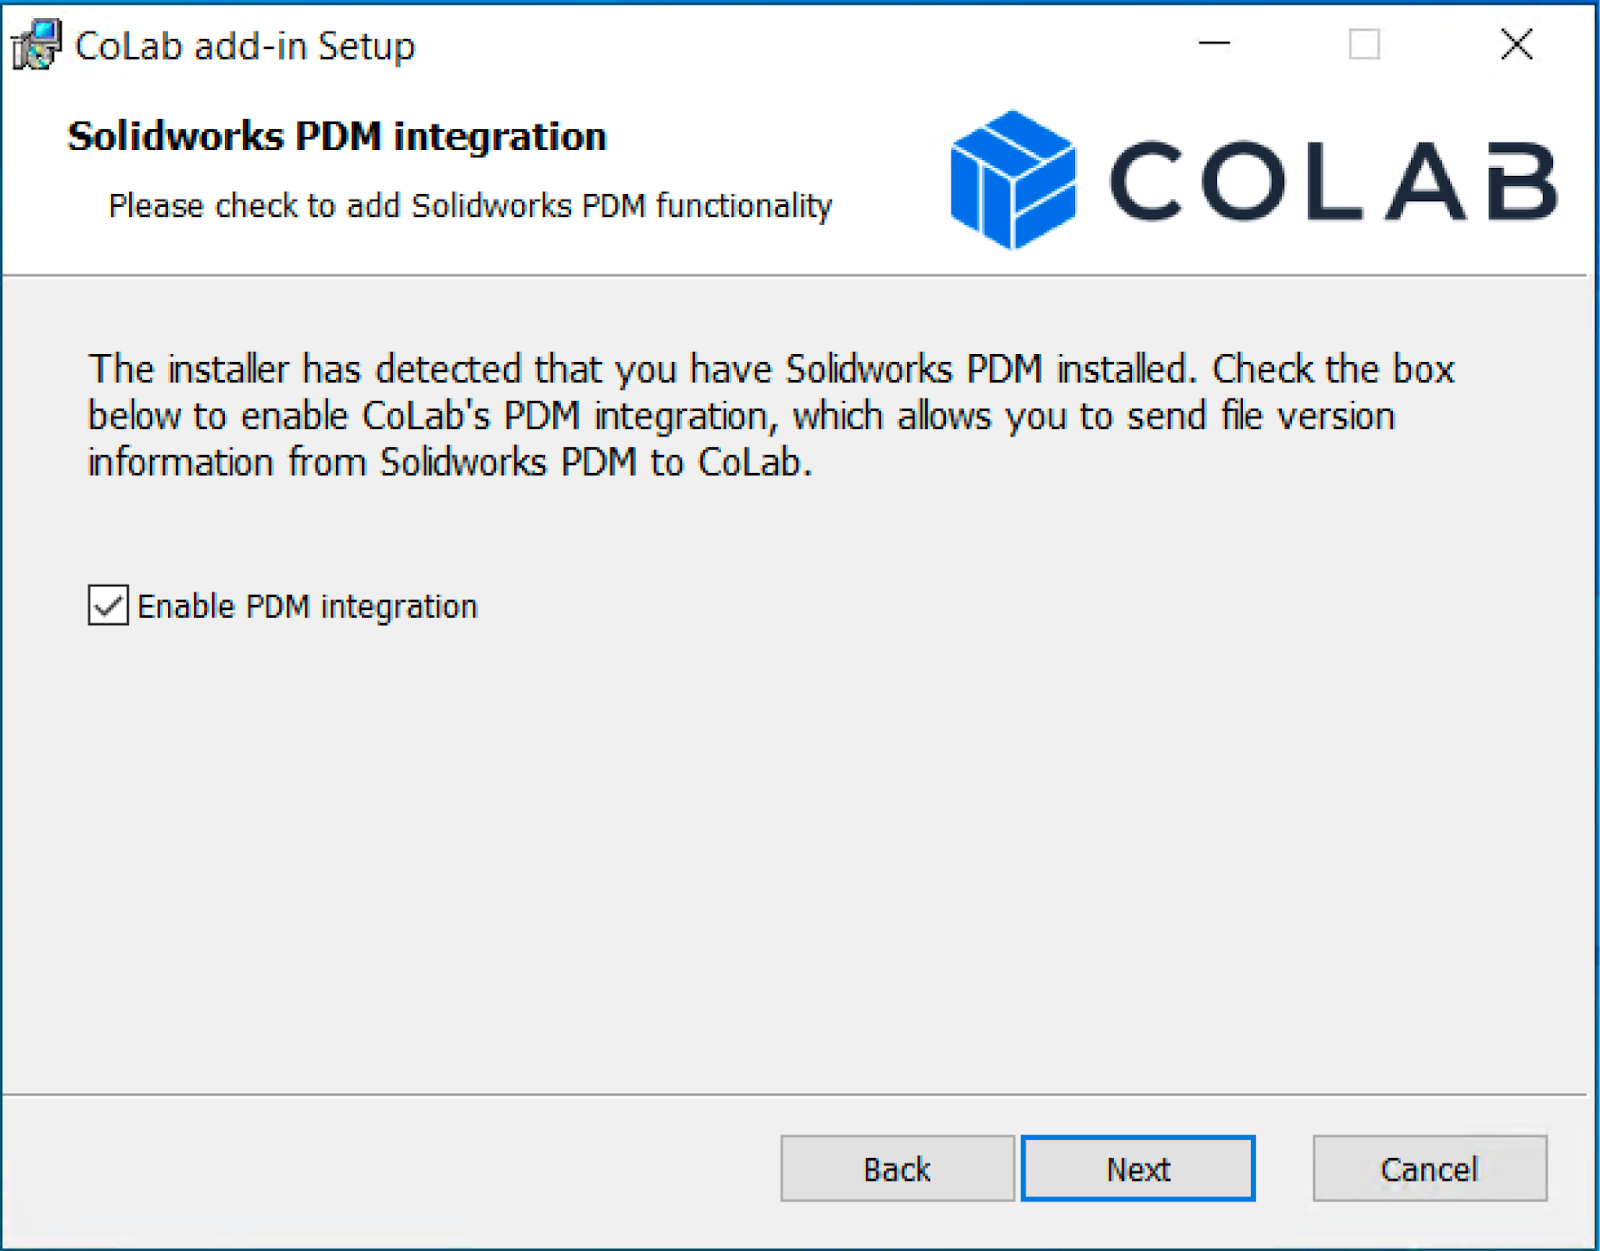Click the first line mentioning 'Solidworks PDM installed'

coord(771,369)
